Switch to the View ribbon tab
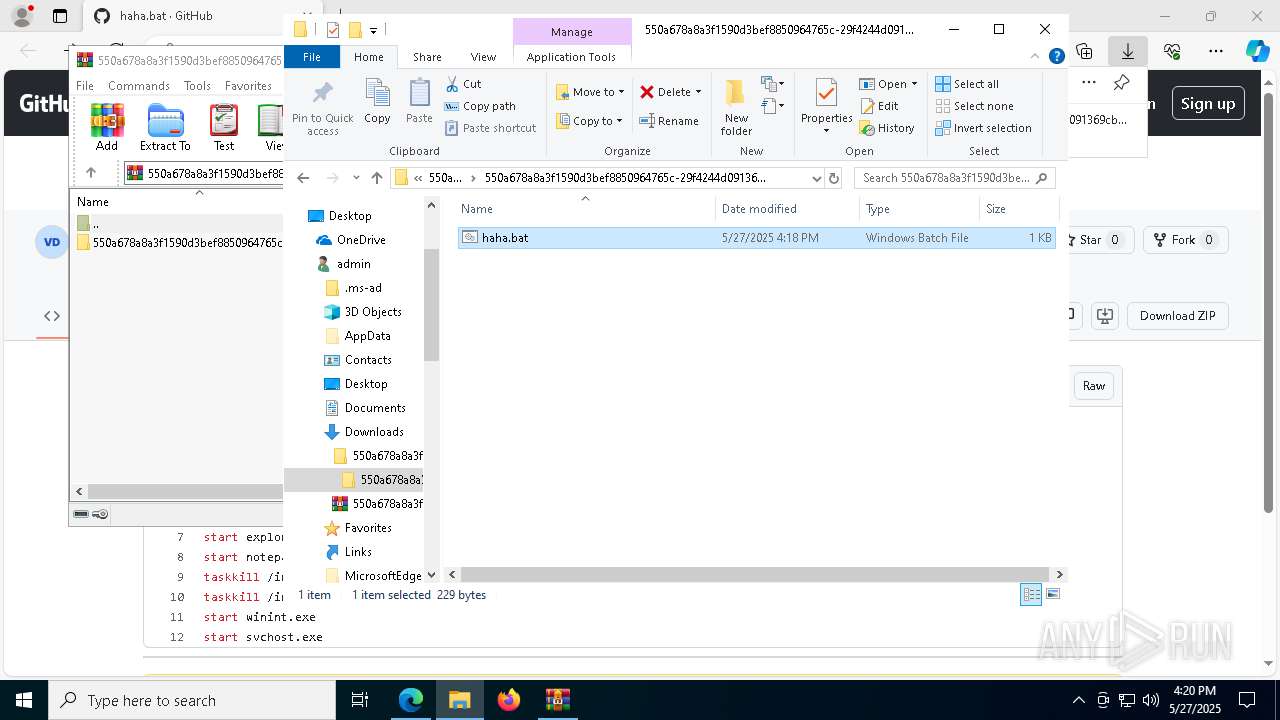This screenshot has height=720, width=1280. pyautogui.click(x=483, y=57)
